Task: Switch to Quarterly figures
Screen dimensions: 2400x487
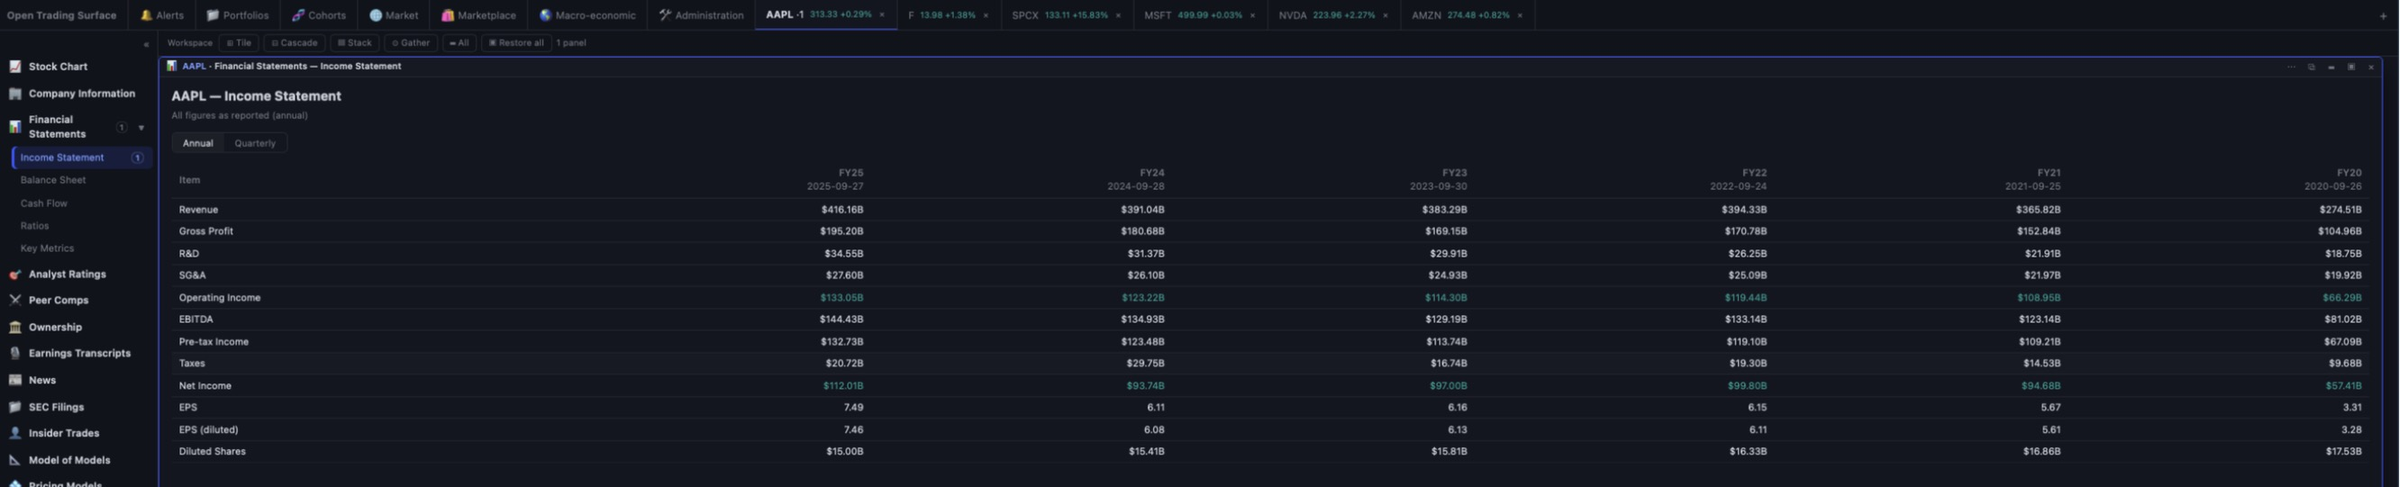Action: point(255,143)
